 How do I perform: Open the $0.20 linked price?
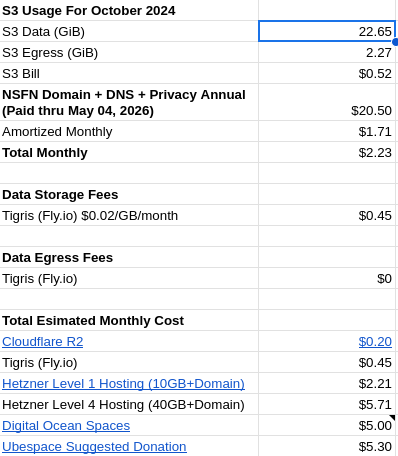[x=375, y=342]
